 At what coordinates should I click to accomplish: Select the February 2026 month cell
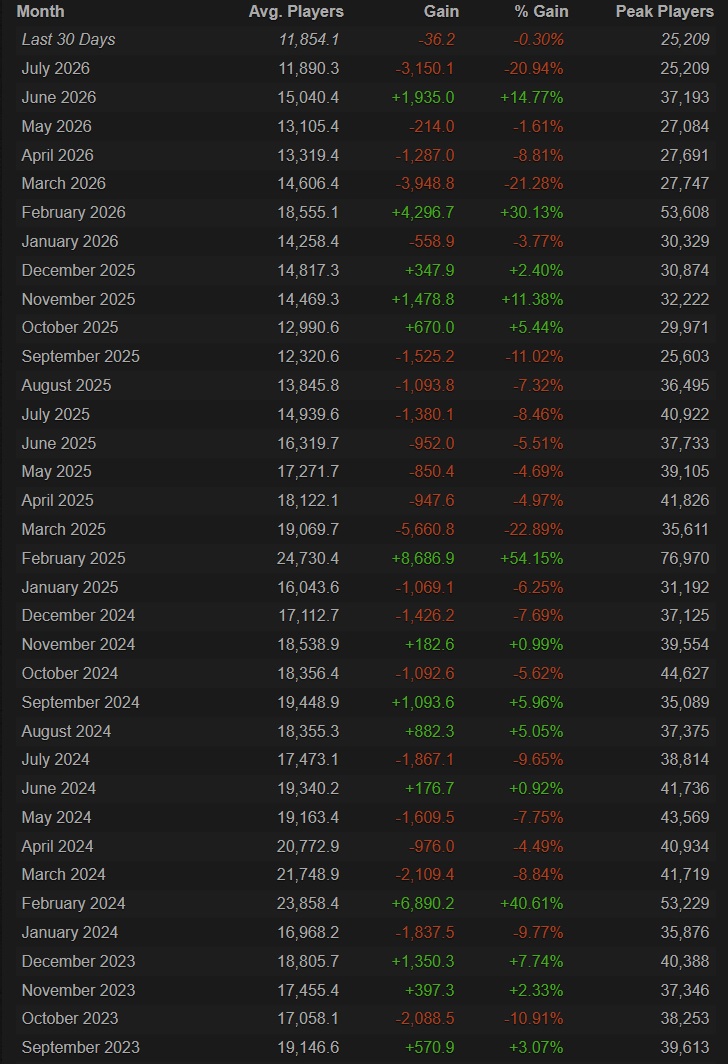click(x=73, y=212)
